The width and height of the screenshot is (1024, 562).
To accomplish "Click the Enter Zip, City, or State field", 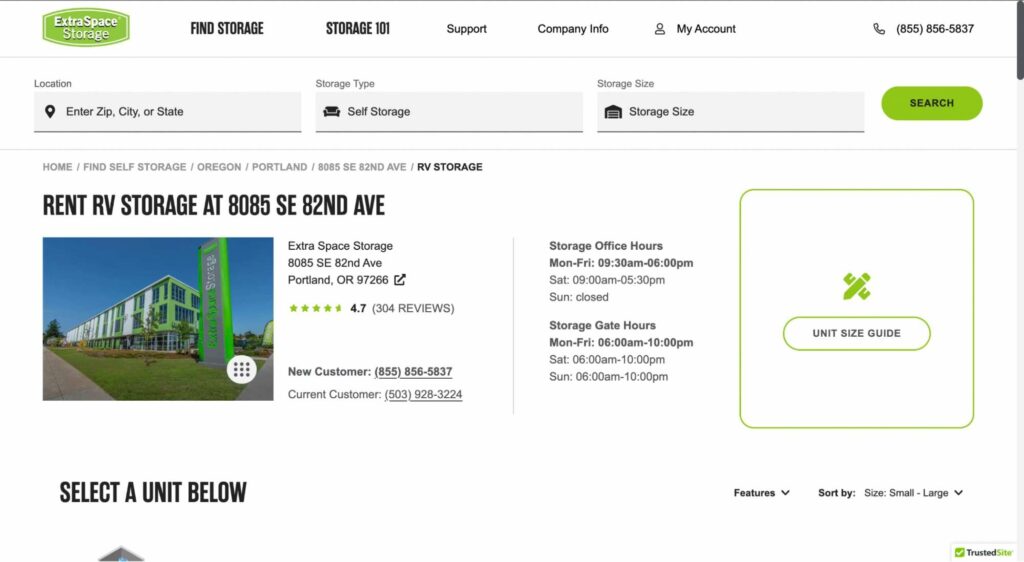I will pyautogui.click(x=167, y=112).
